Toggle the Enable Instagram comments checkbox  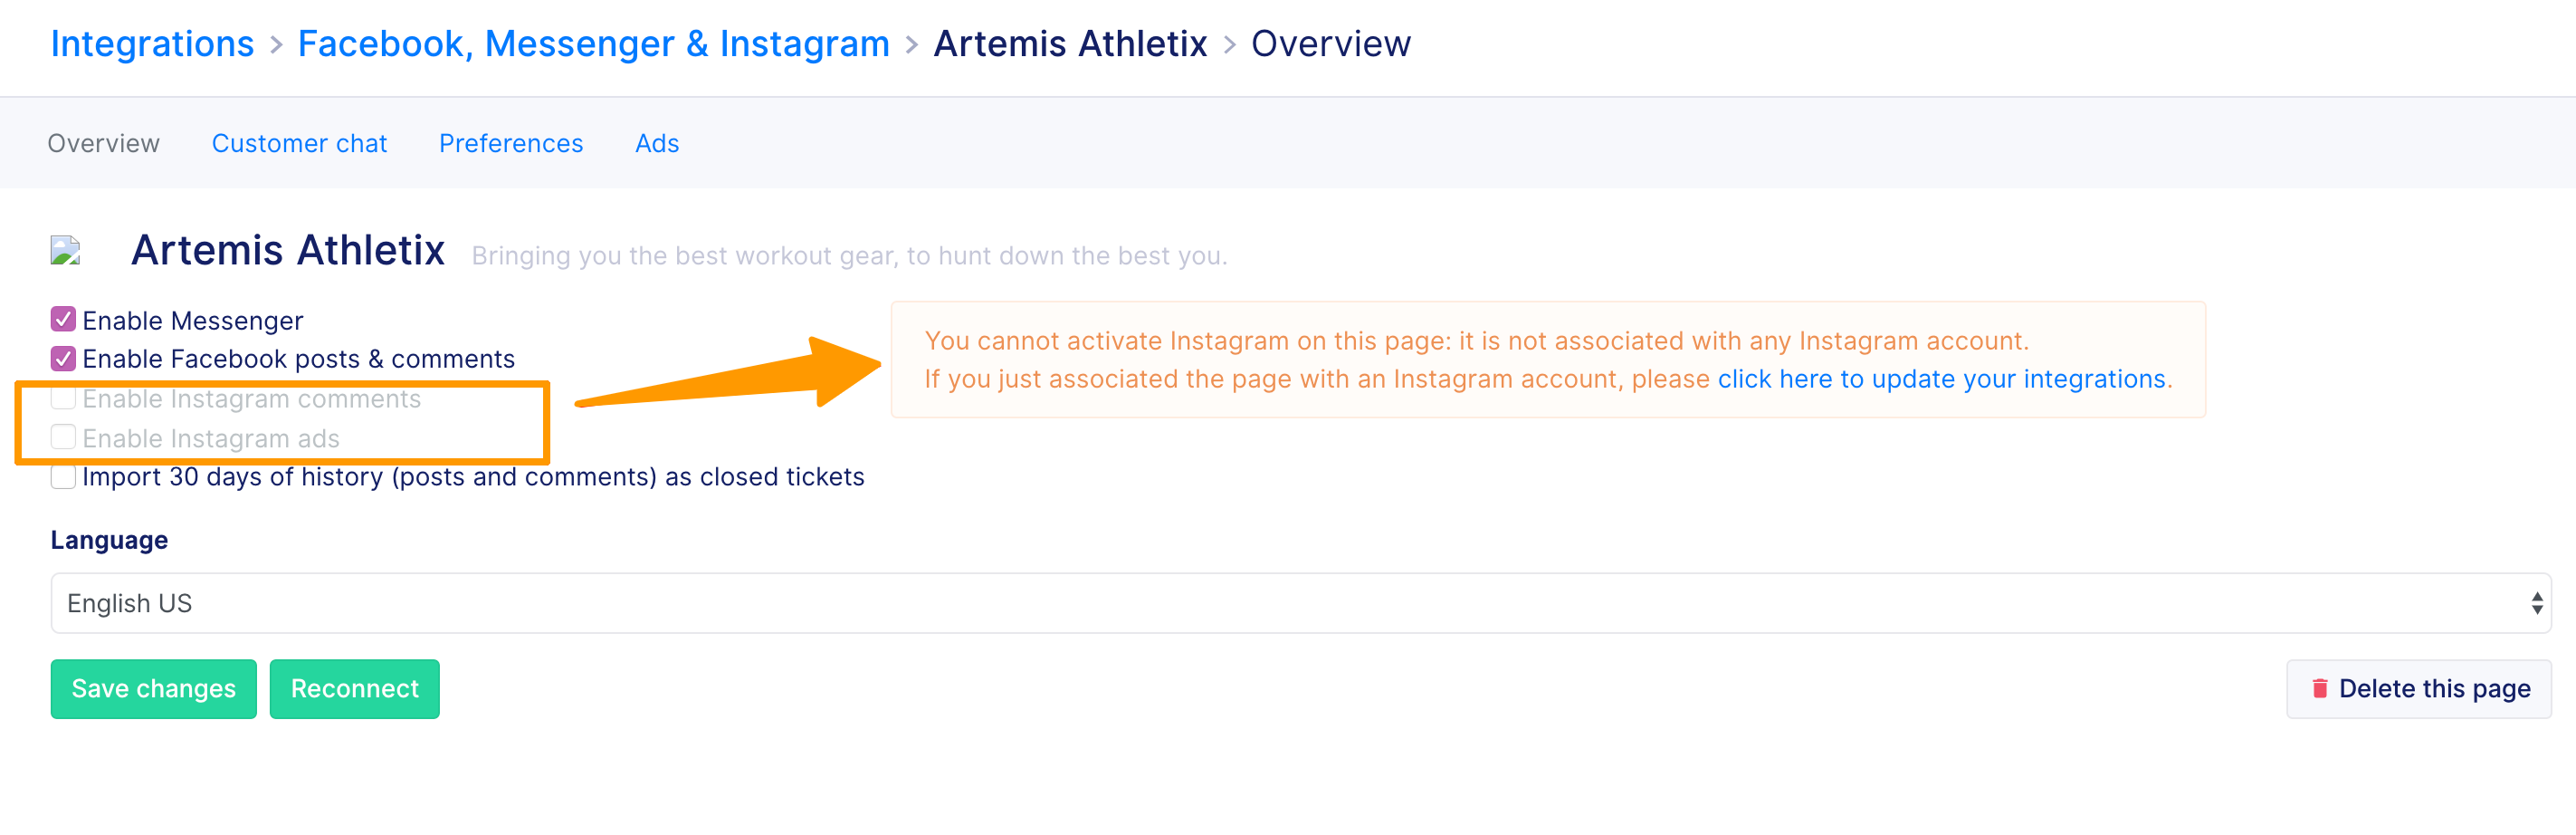pos(63,398)
